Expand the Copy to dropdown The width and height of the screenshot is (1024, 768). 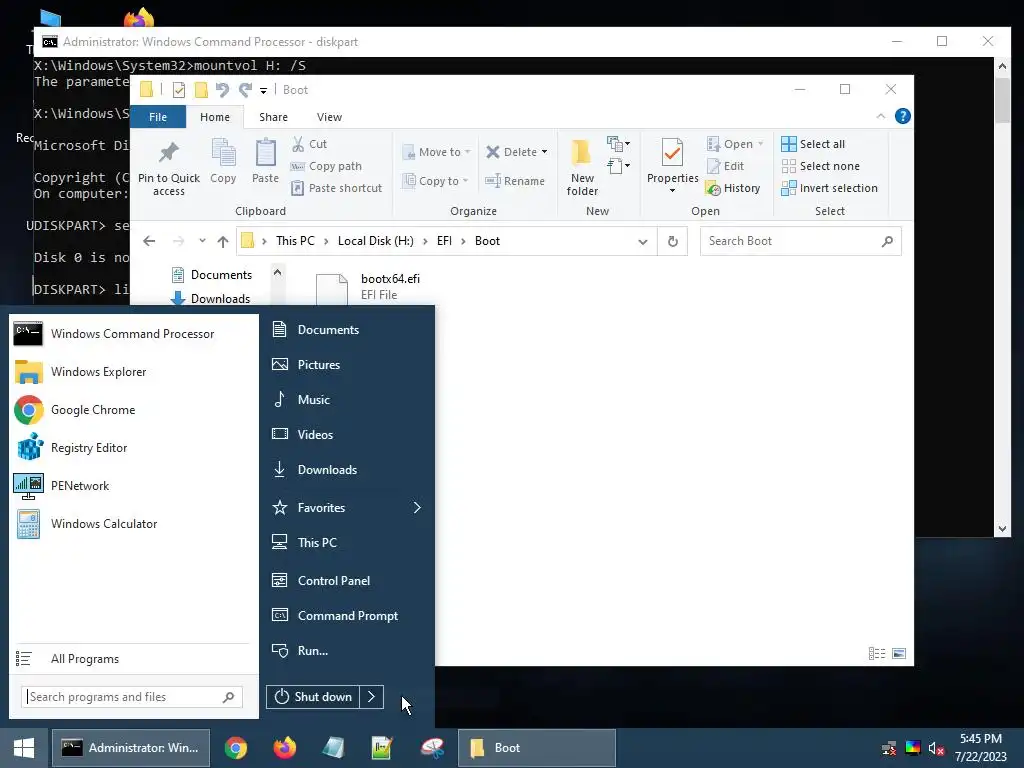pos(466,181)
